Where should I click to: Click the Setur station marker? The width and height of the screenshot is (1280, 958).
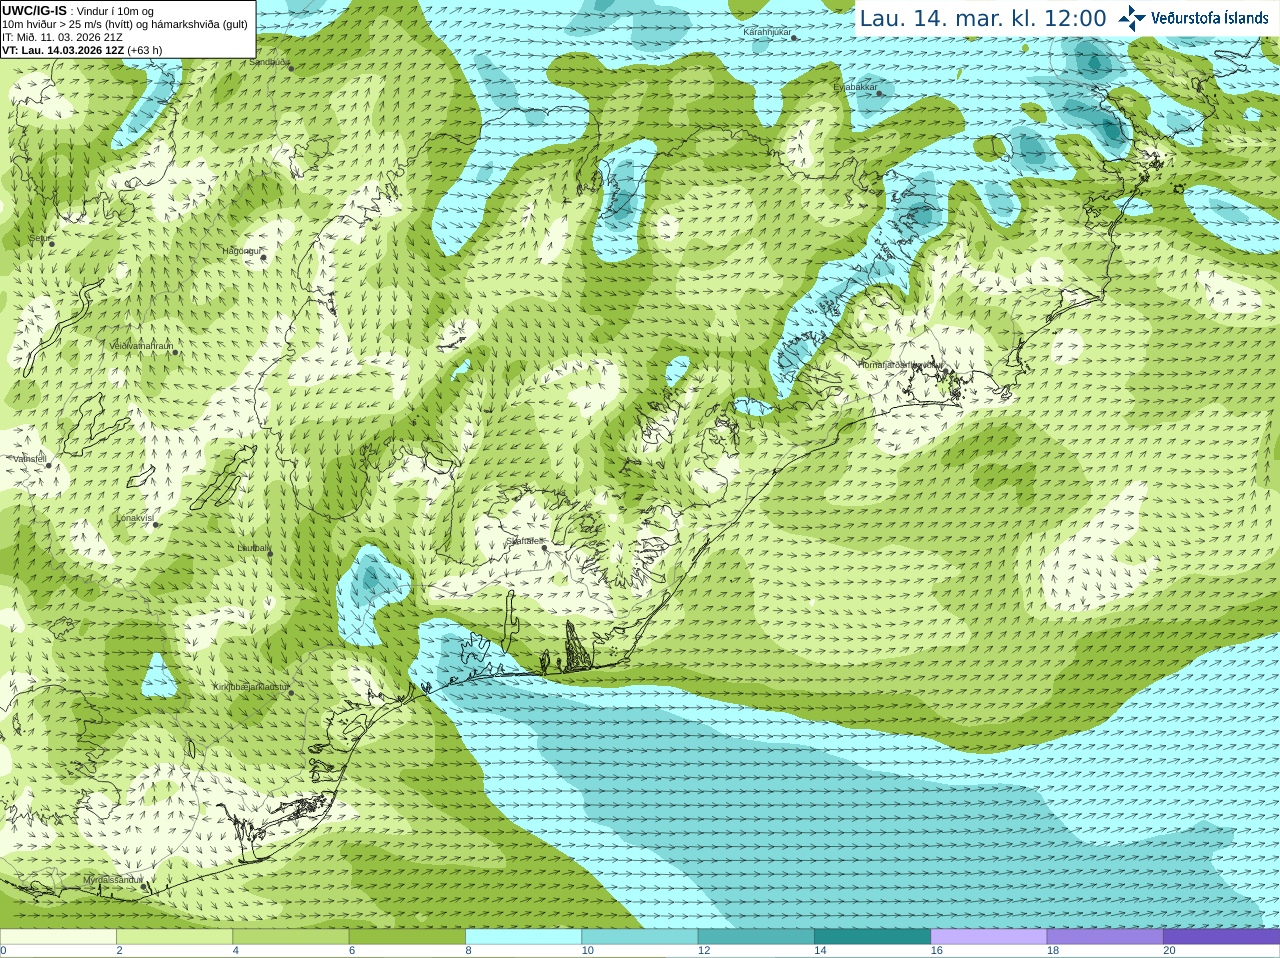coord(52,244)
